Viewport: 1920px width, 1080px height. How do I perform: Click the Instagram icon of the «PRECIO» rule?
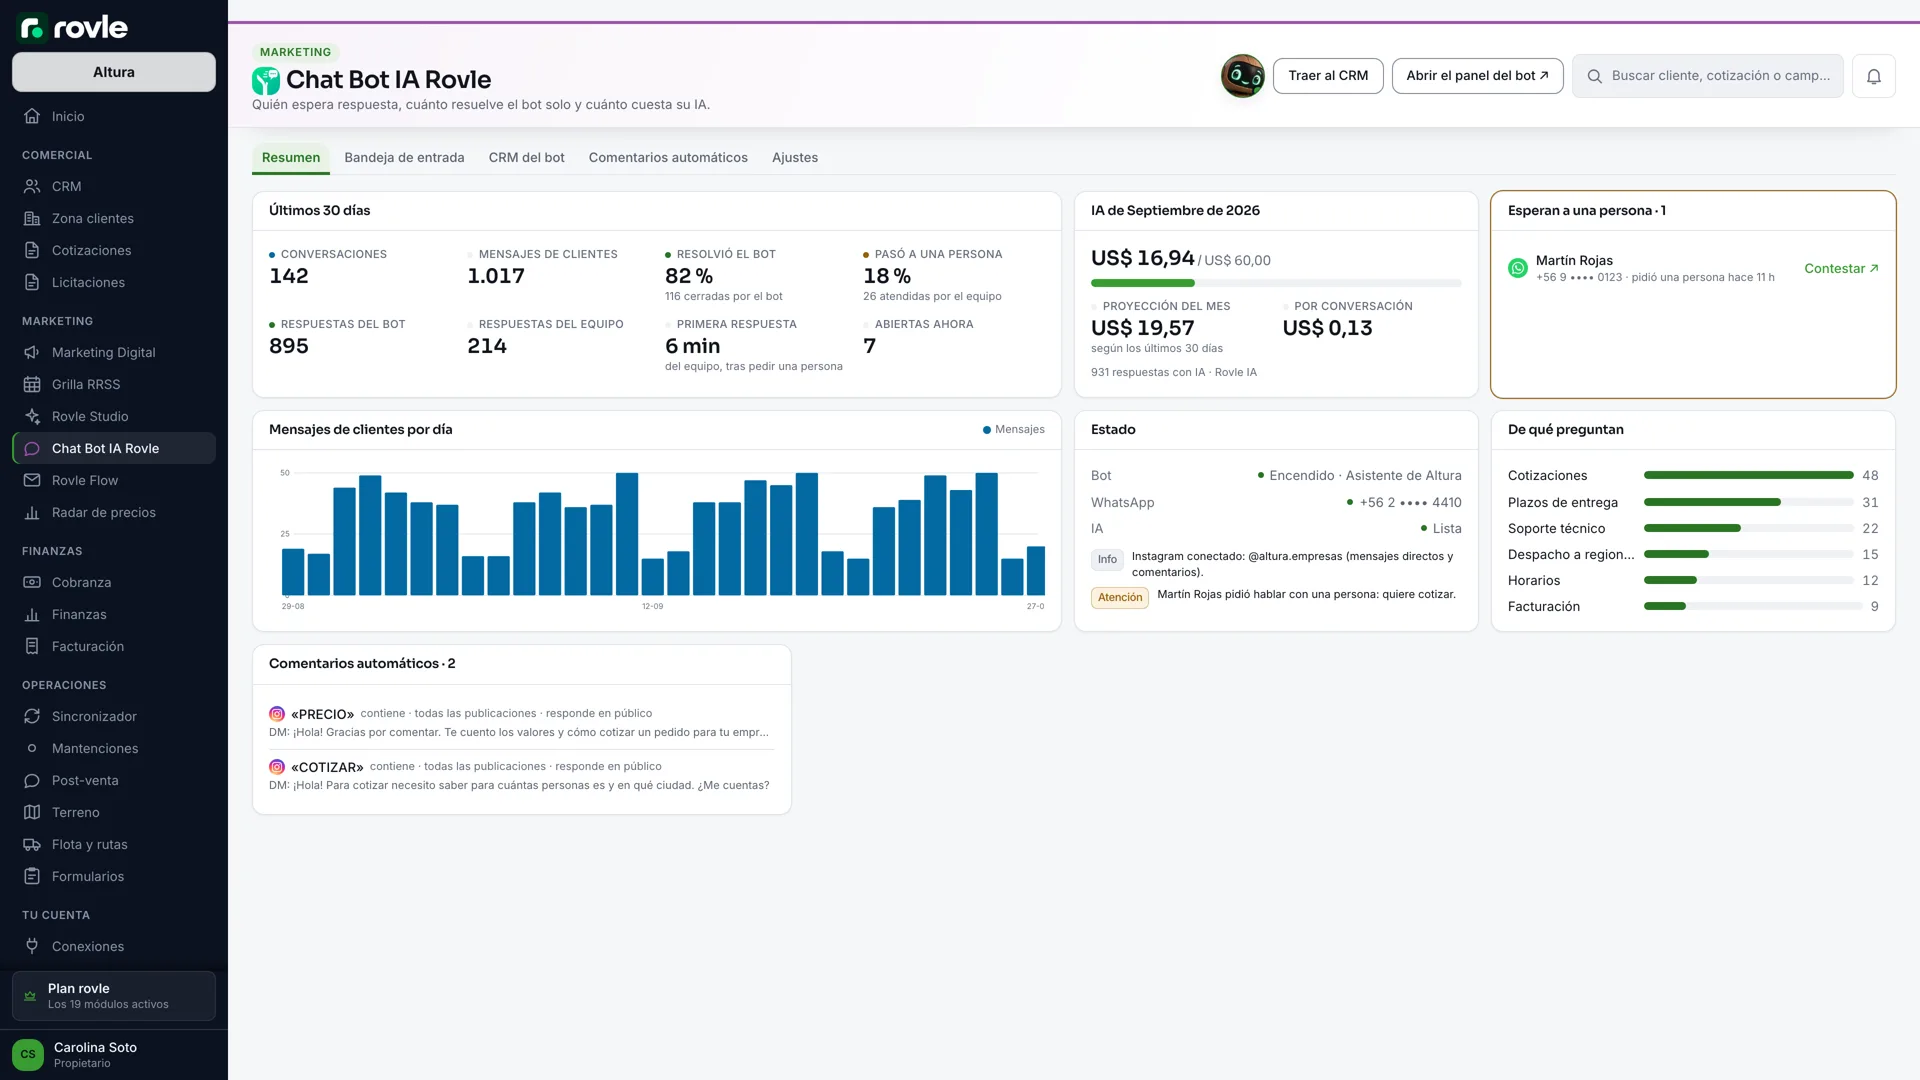tap(277, 714)
